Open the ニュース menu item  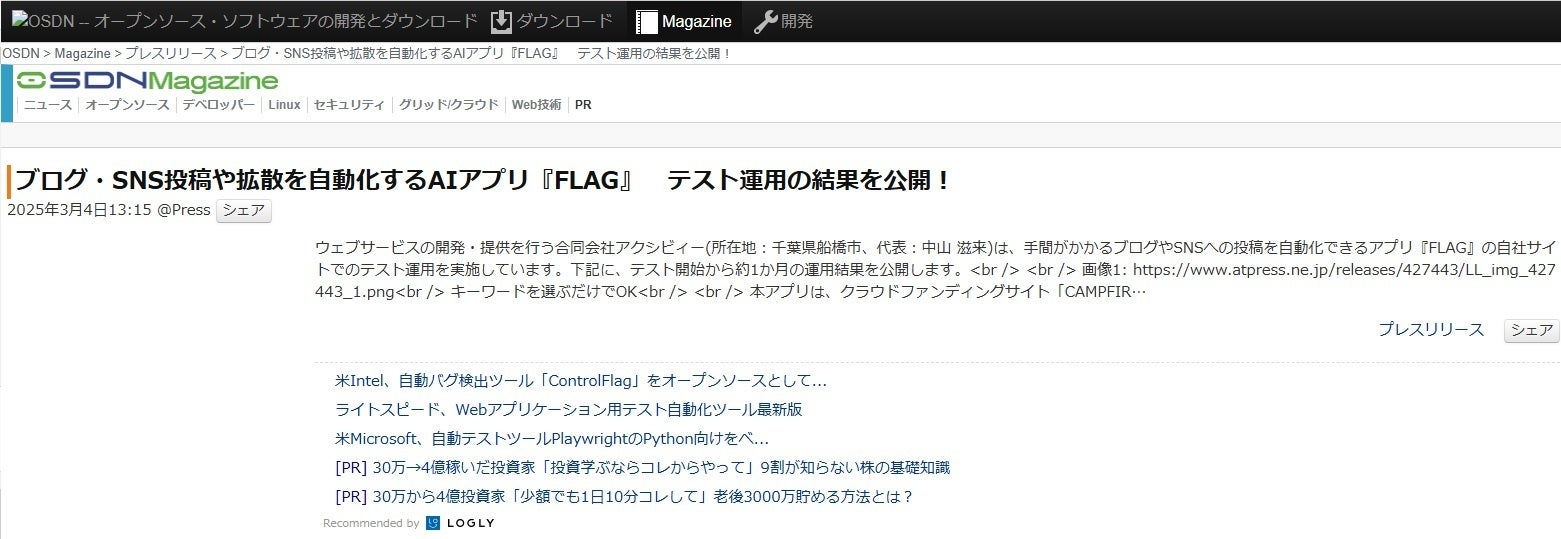48,105
